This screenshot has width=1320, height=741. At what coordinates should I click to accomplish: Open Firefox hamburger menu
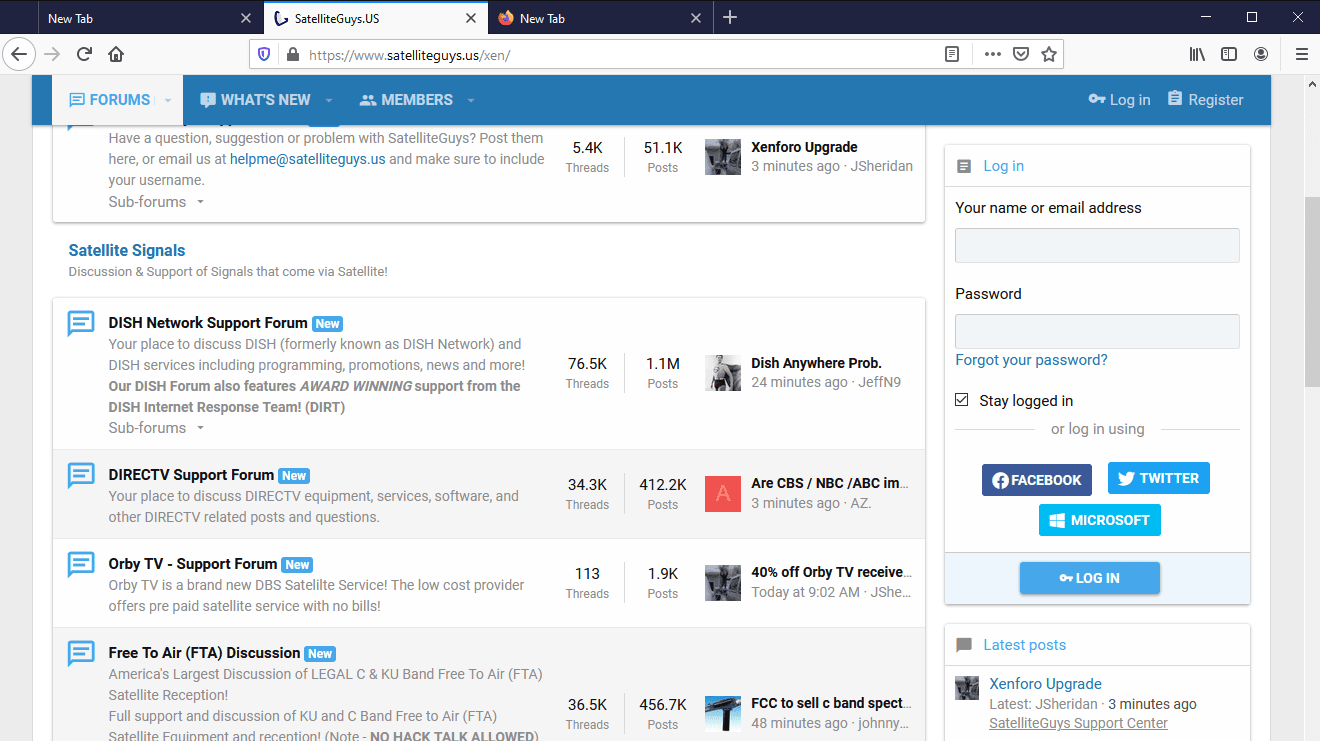tap(1302, 55)
